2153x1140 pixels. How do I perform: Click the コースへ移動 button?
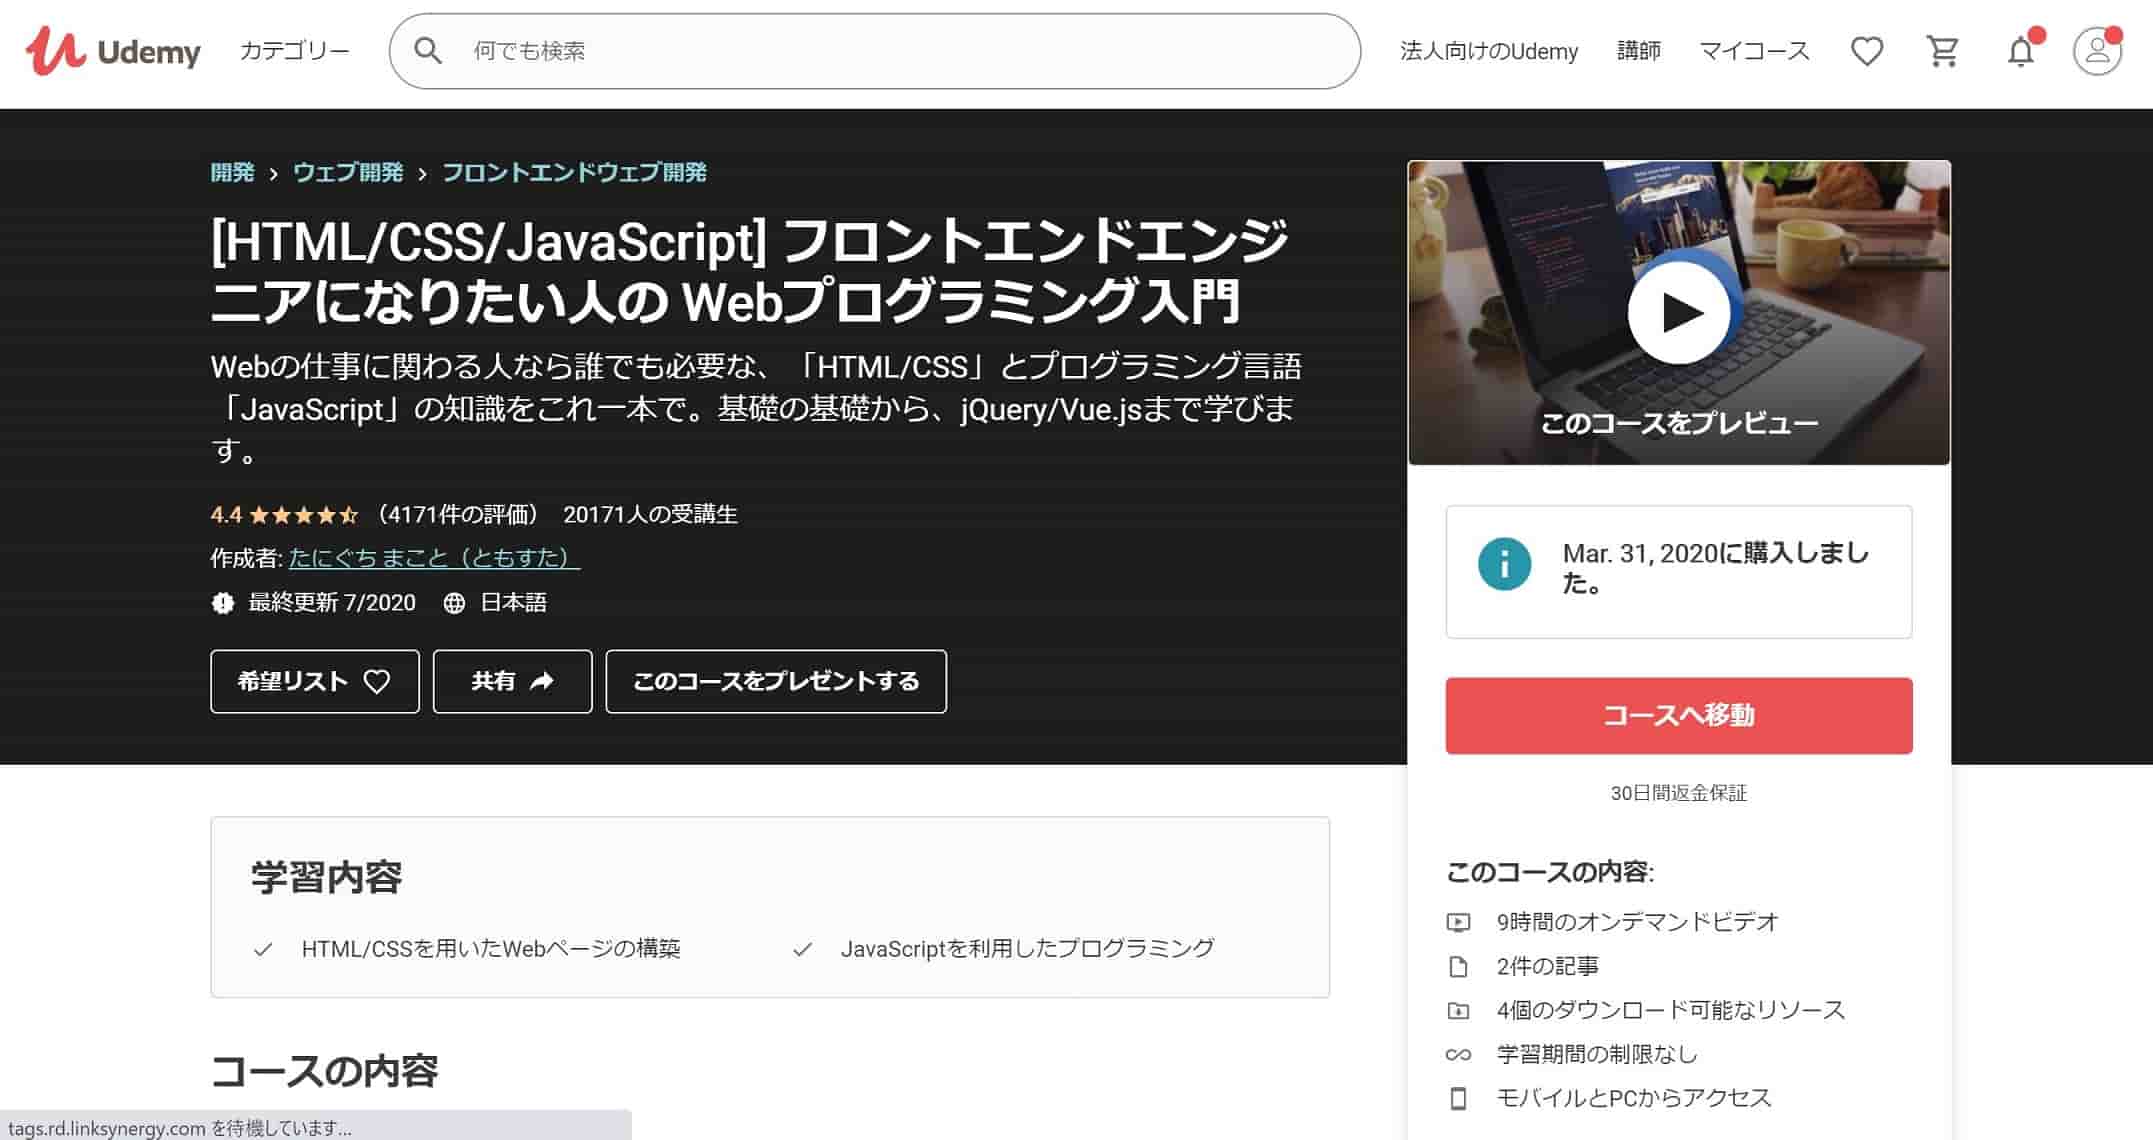[1679, 716]
